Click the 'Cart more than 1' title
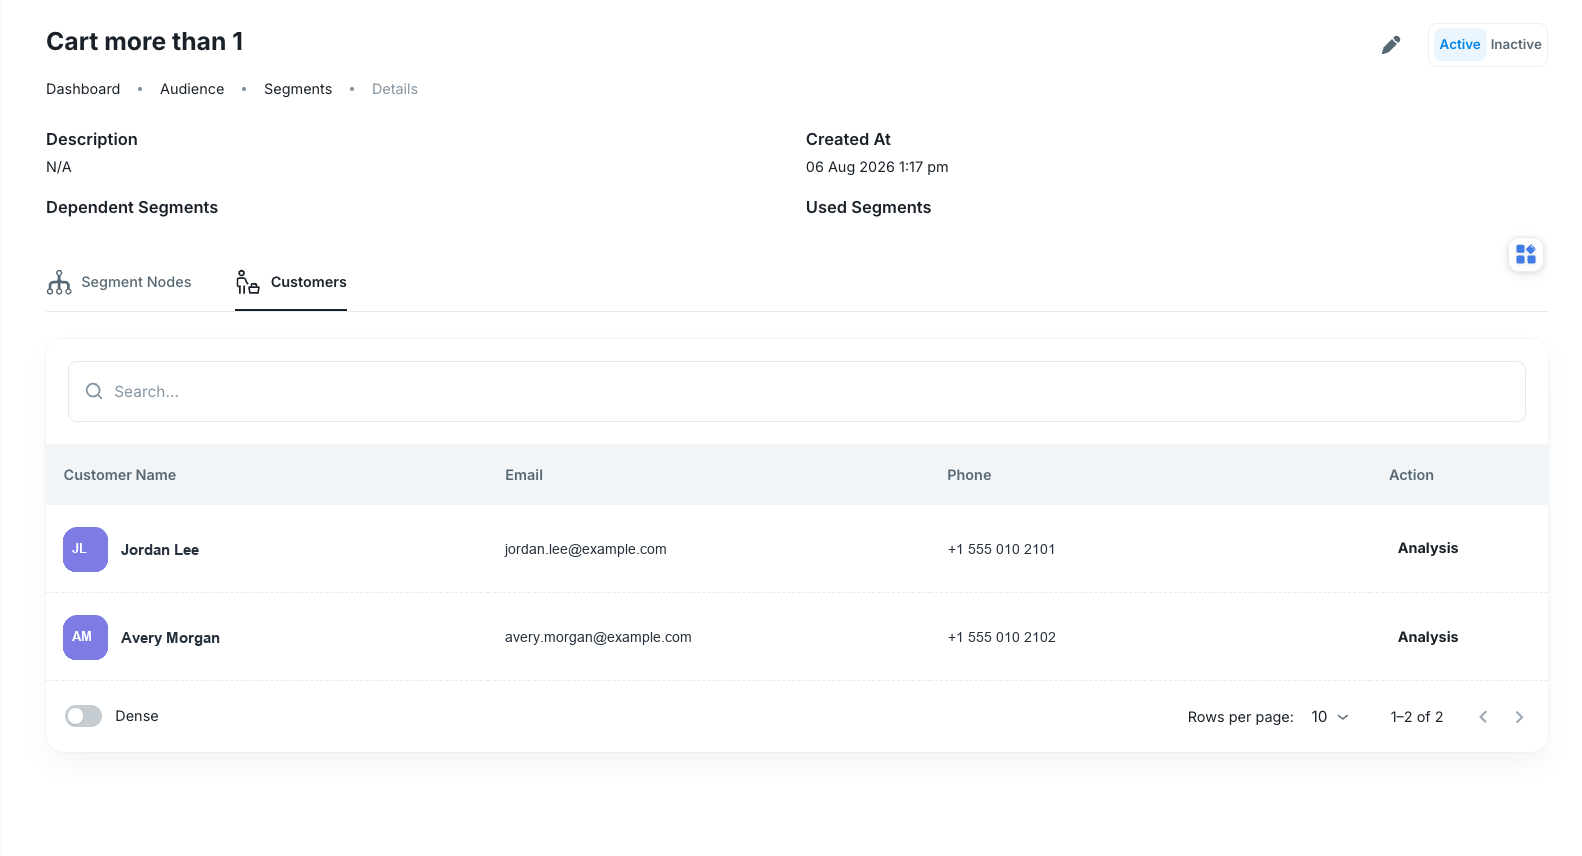 pyautogui.click(x=145, y=42)
